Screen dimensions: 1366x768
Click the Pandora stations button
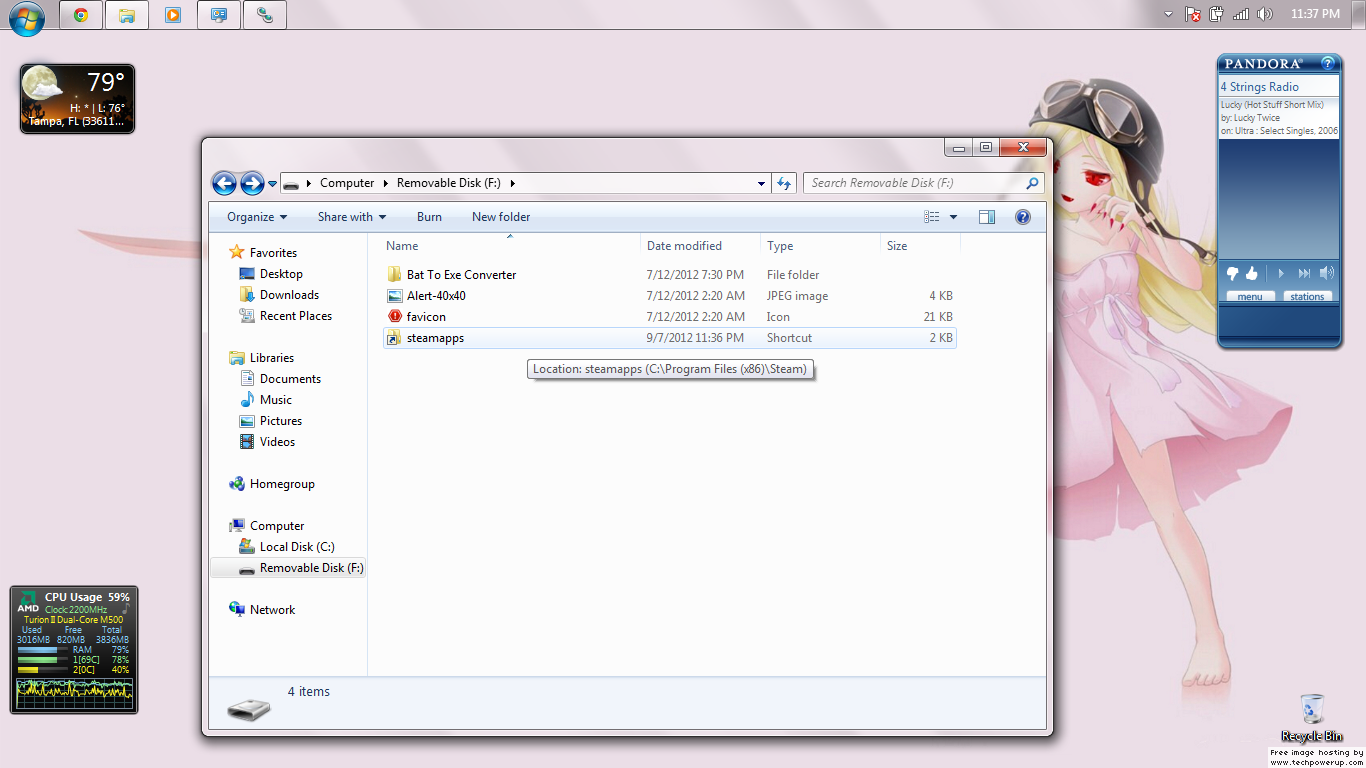[1307, 296]
